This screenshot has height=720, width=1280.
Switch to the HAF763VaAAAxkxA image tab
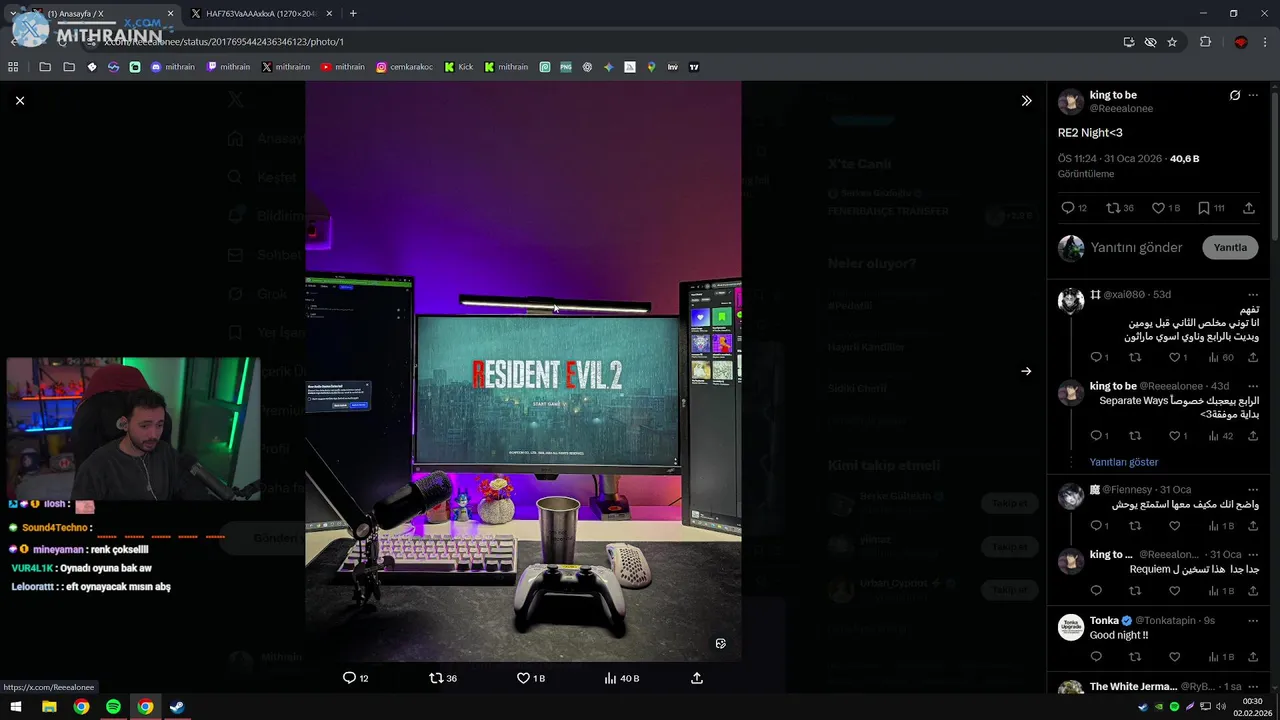[260, 14]
